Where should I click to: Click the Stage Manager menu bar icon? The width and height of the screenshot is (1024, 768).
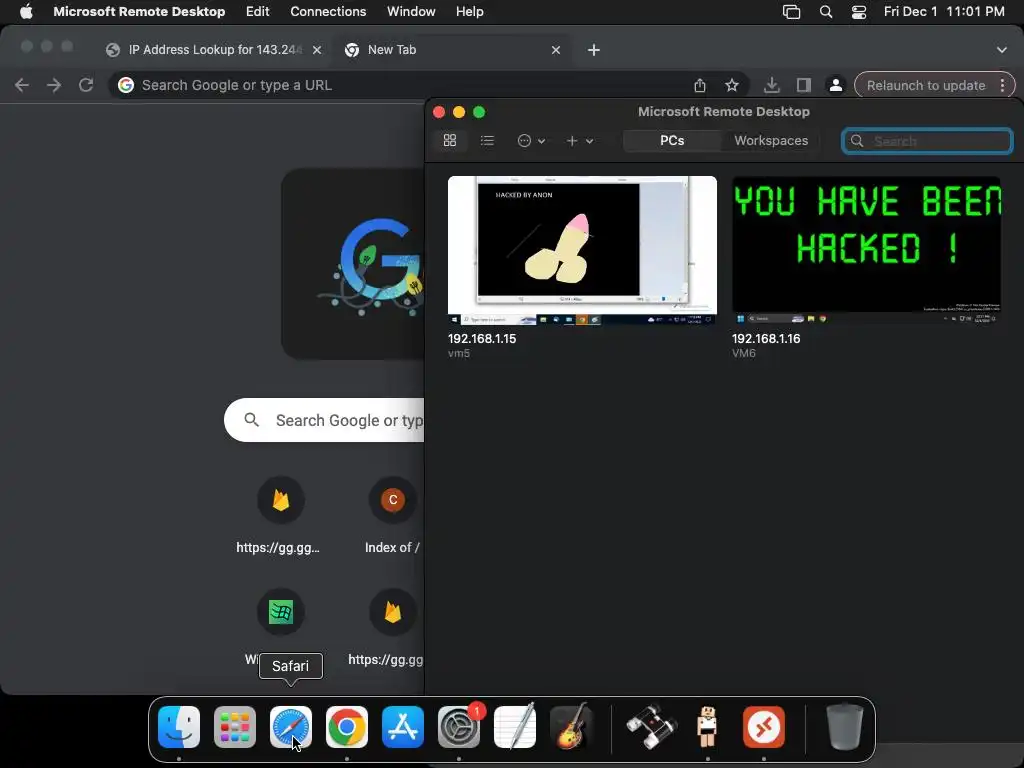point(792,12)
